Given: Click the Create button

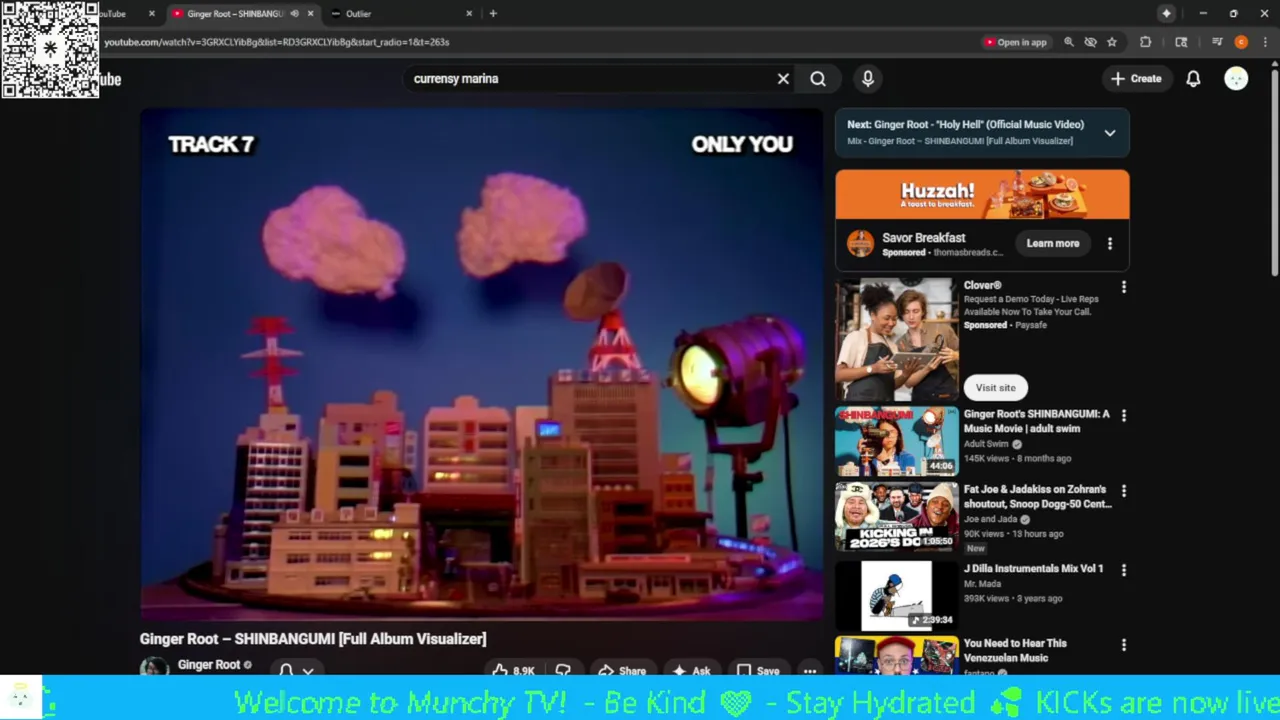Looking at the screenshot, I should [x=1136, y=79].
